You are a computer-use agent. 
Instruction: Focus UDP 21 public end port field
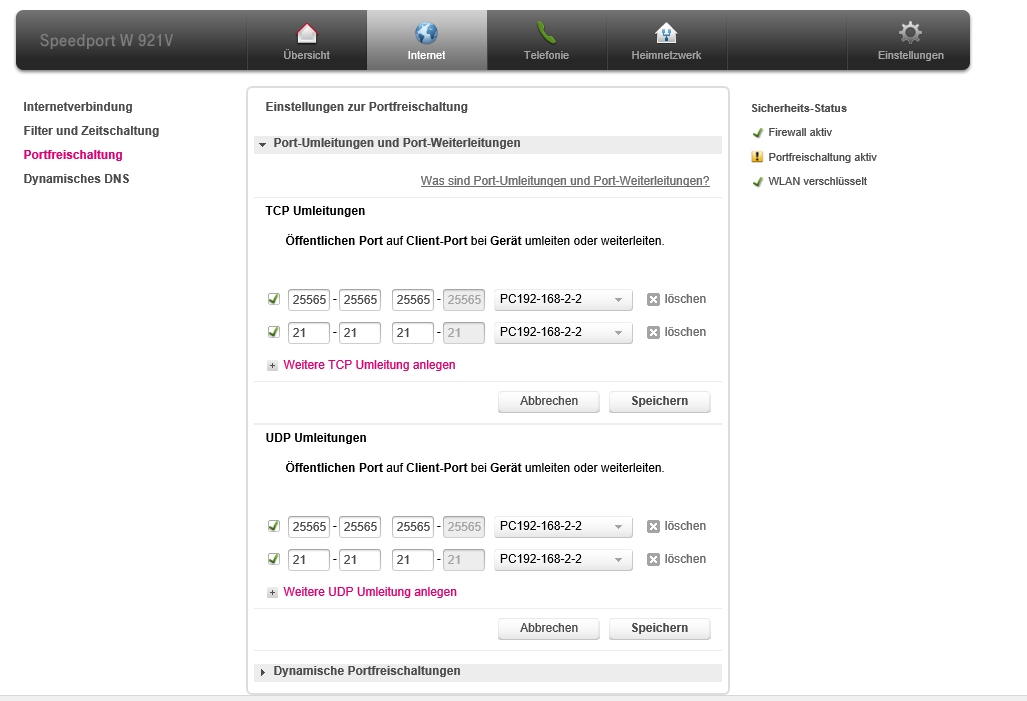tap(360, 559)
